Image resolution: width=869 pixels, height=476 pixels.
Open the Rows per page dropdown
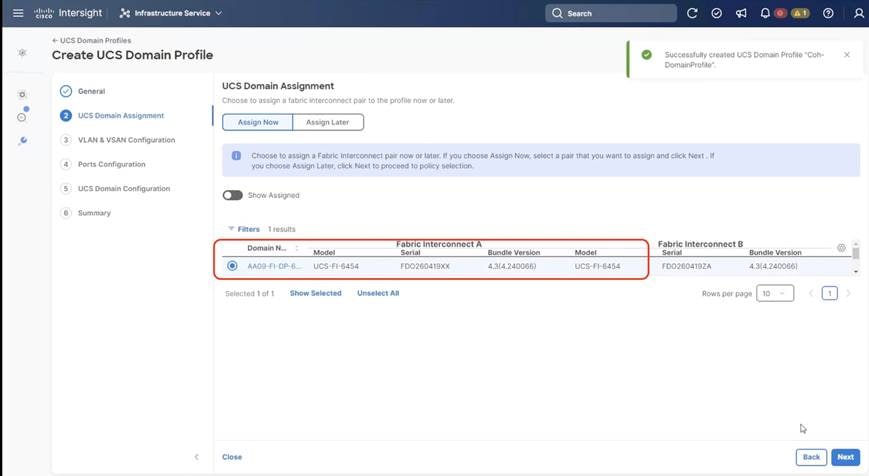point(775,293)
